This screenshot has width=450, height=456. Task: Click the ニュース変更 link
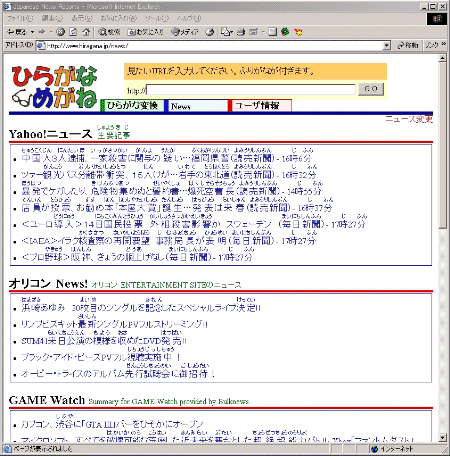click(409, 119)
